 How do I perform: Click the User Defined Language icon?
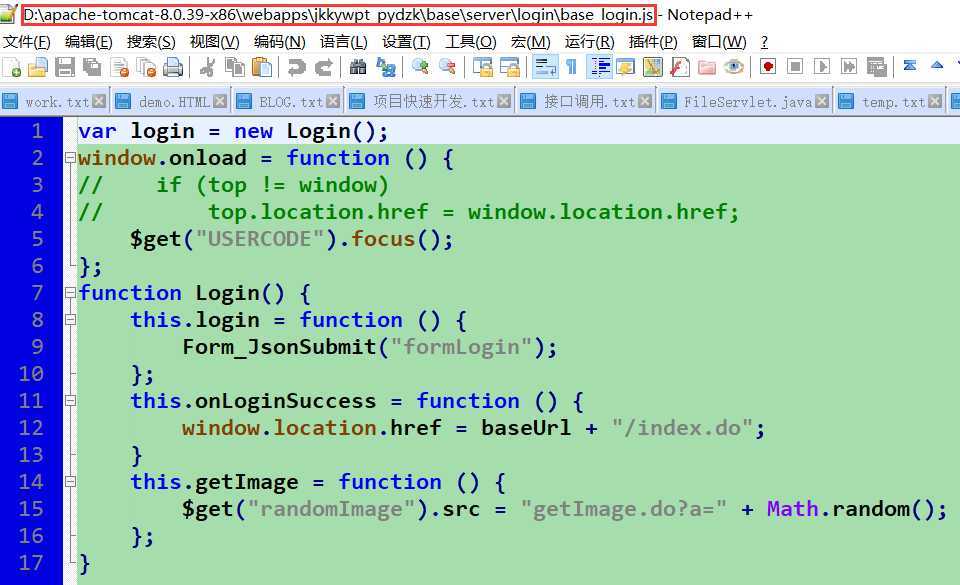[626, 67]
